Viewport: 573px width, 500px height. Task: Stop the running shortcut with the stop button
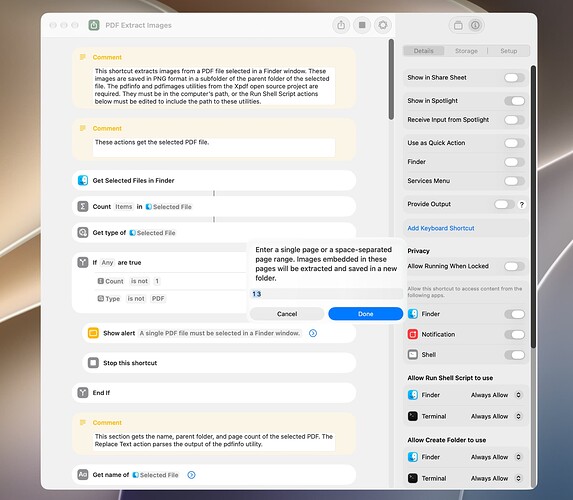pyautogui.click(x=362, y=25)
